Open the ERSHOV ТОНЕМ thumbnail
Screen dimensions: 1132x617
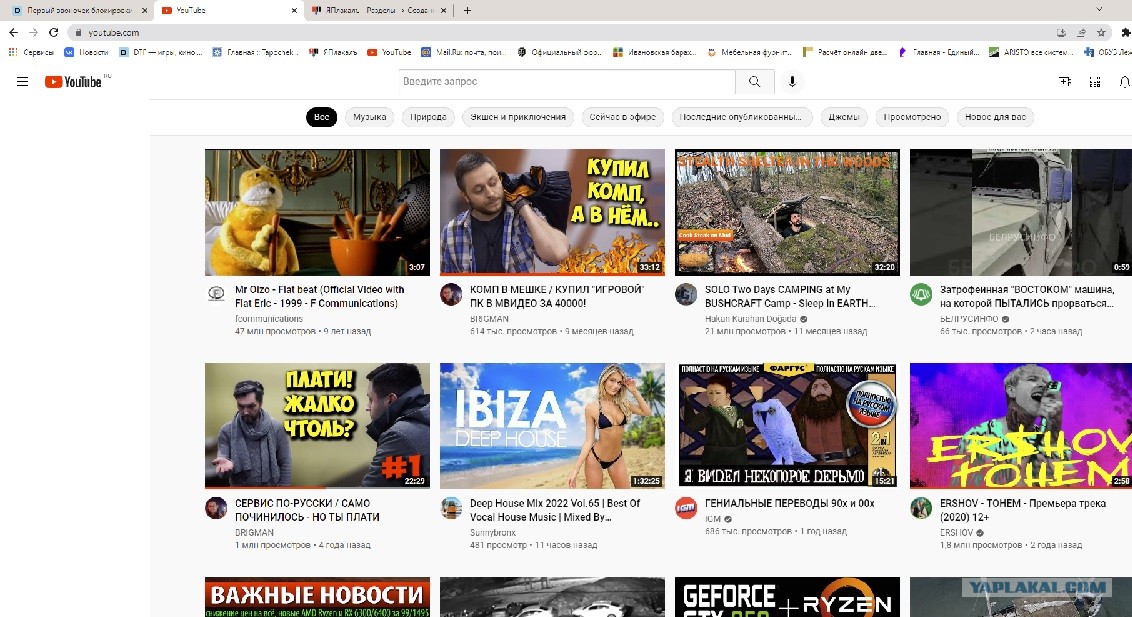click(x=1021, y=426)
